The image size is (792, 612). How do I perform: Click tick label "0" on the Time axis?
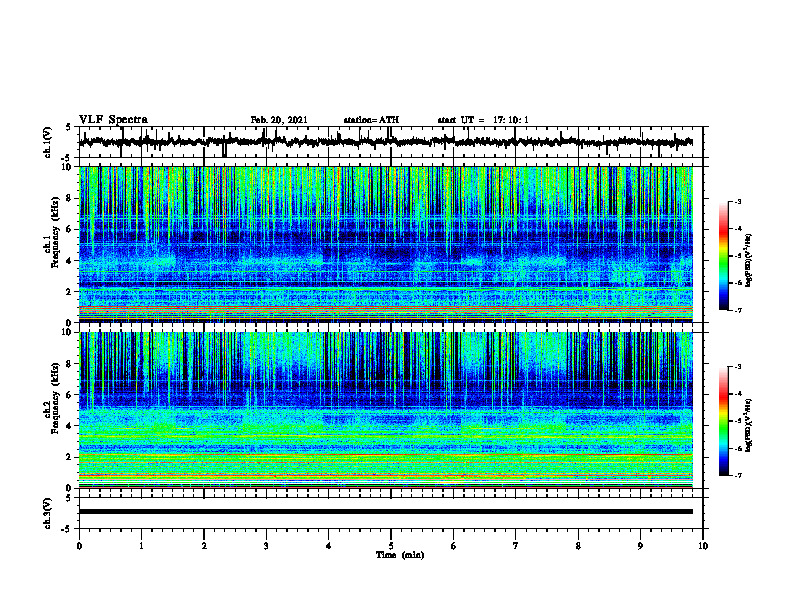click(79, 546)
